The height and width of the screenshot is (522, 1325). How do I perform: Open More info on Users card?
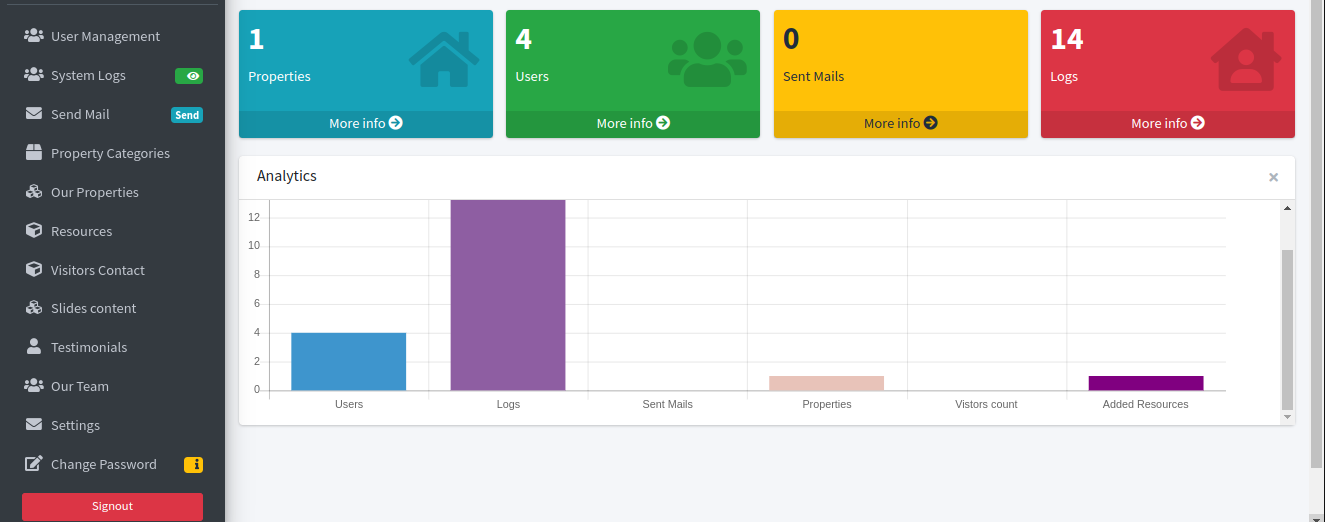click(x=633, y=123)
